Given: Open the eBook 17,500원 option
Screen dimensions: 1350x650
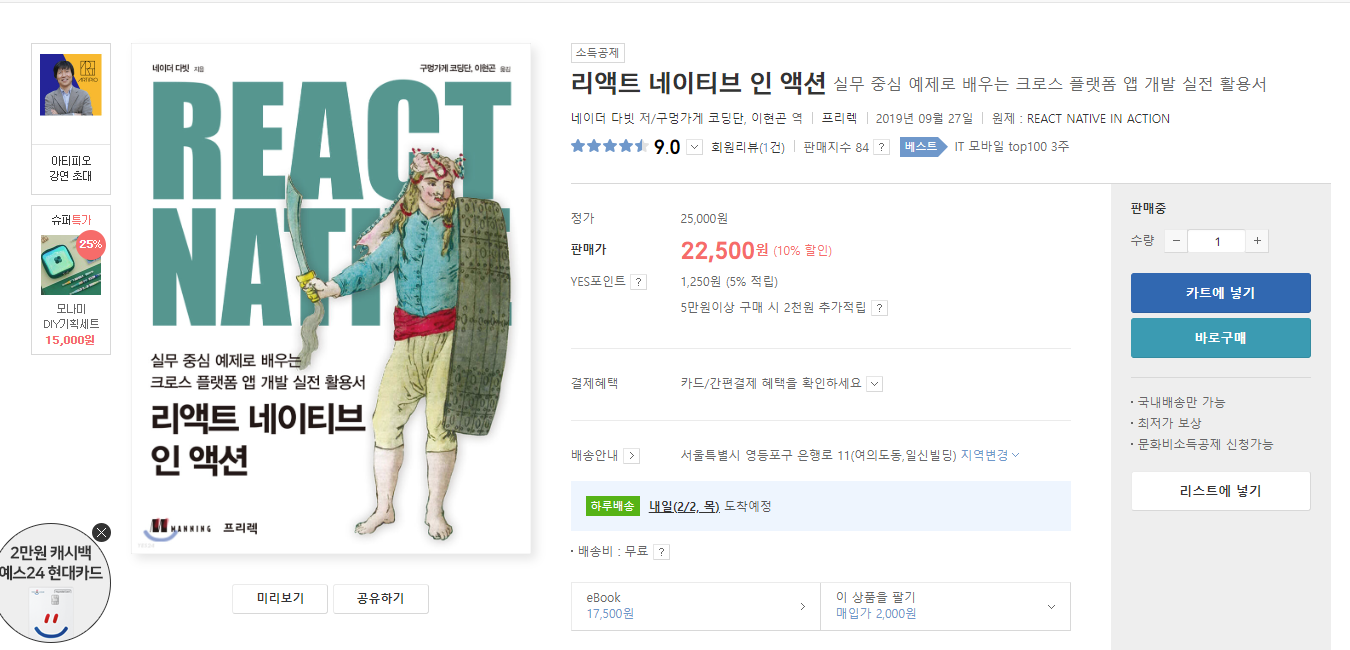Looking at the screenshot, I should [x=696, y=606].
